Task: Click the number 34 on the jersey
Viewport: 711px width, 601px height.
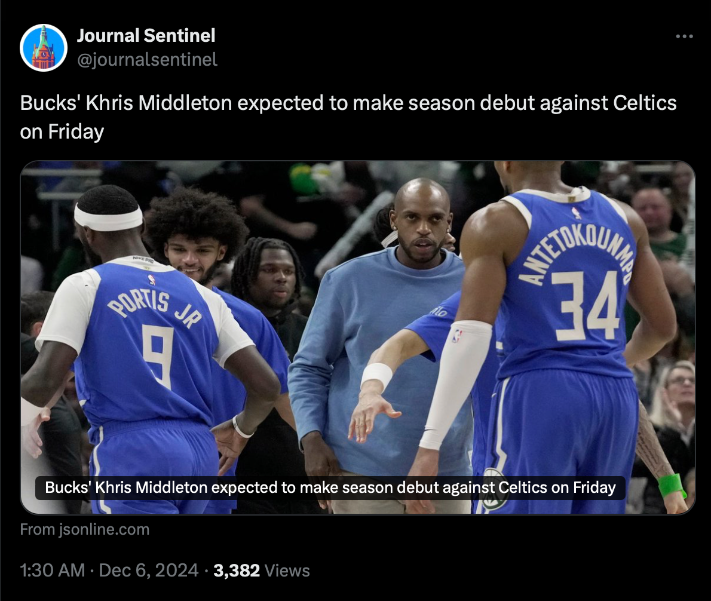Action: click(x=585, y=306)
